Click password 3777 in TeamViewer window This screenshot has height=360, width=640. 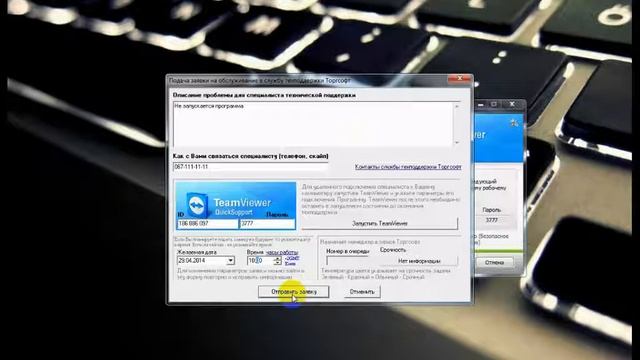click(x=491, y=220)
